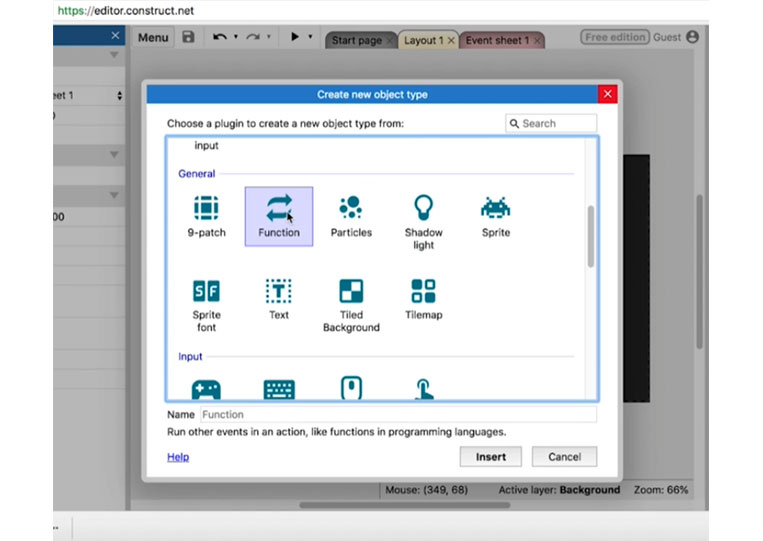Pick the Tiled Background plugin
The height and width of the screenshot is (541, 763).
coord(351,291)
